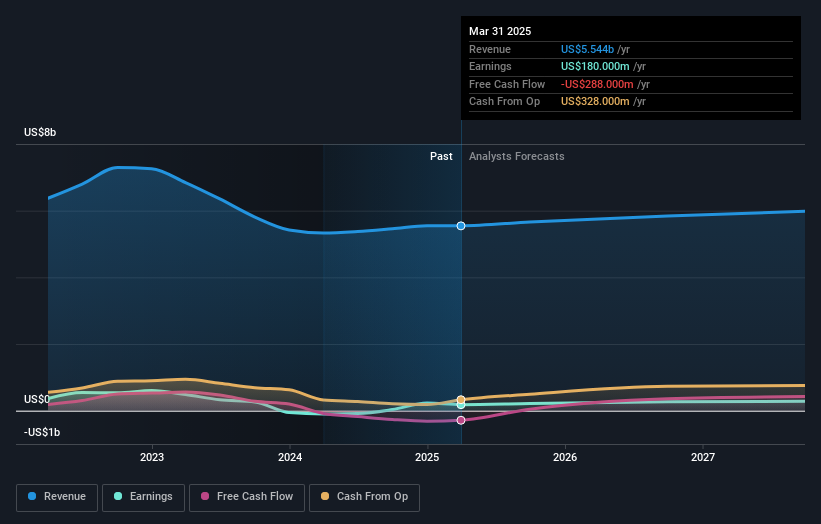The image size is (821, 524).
Task: Click the US$180.000m earnings value
Action: (x=595, y=66)
